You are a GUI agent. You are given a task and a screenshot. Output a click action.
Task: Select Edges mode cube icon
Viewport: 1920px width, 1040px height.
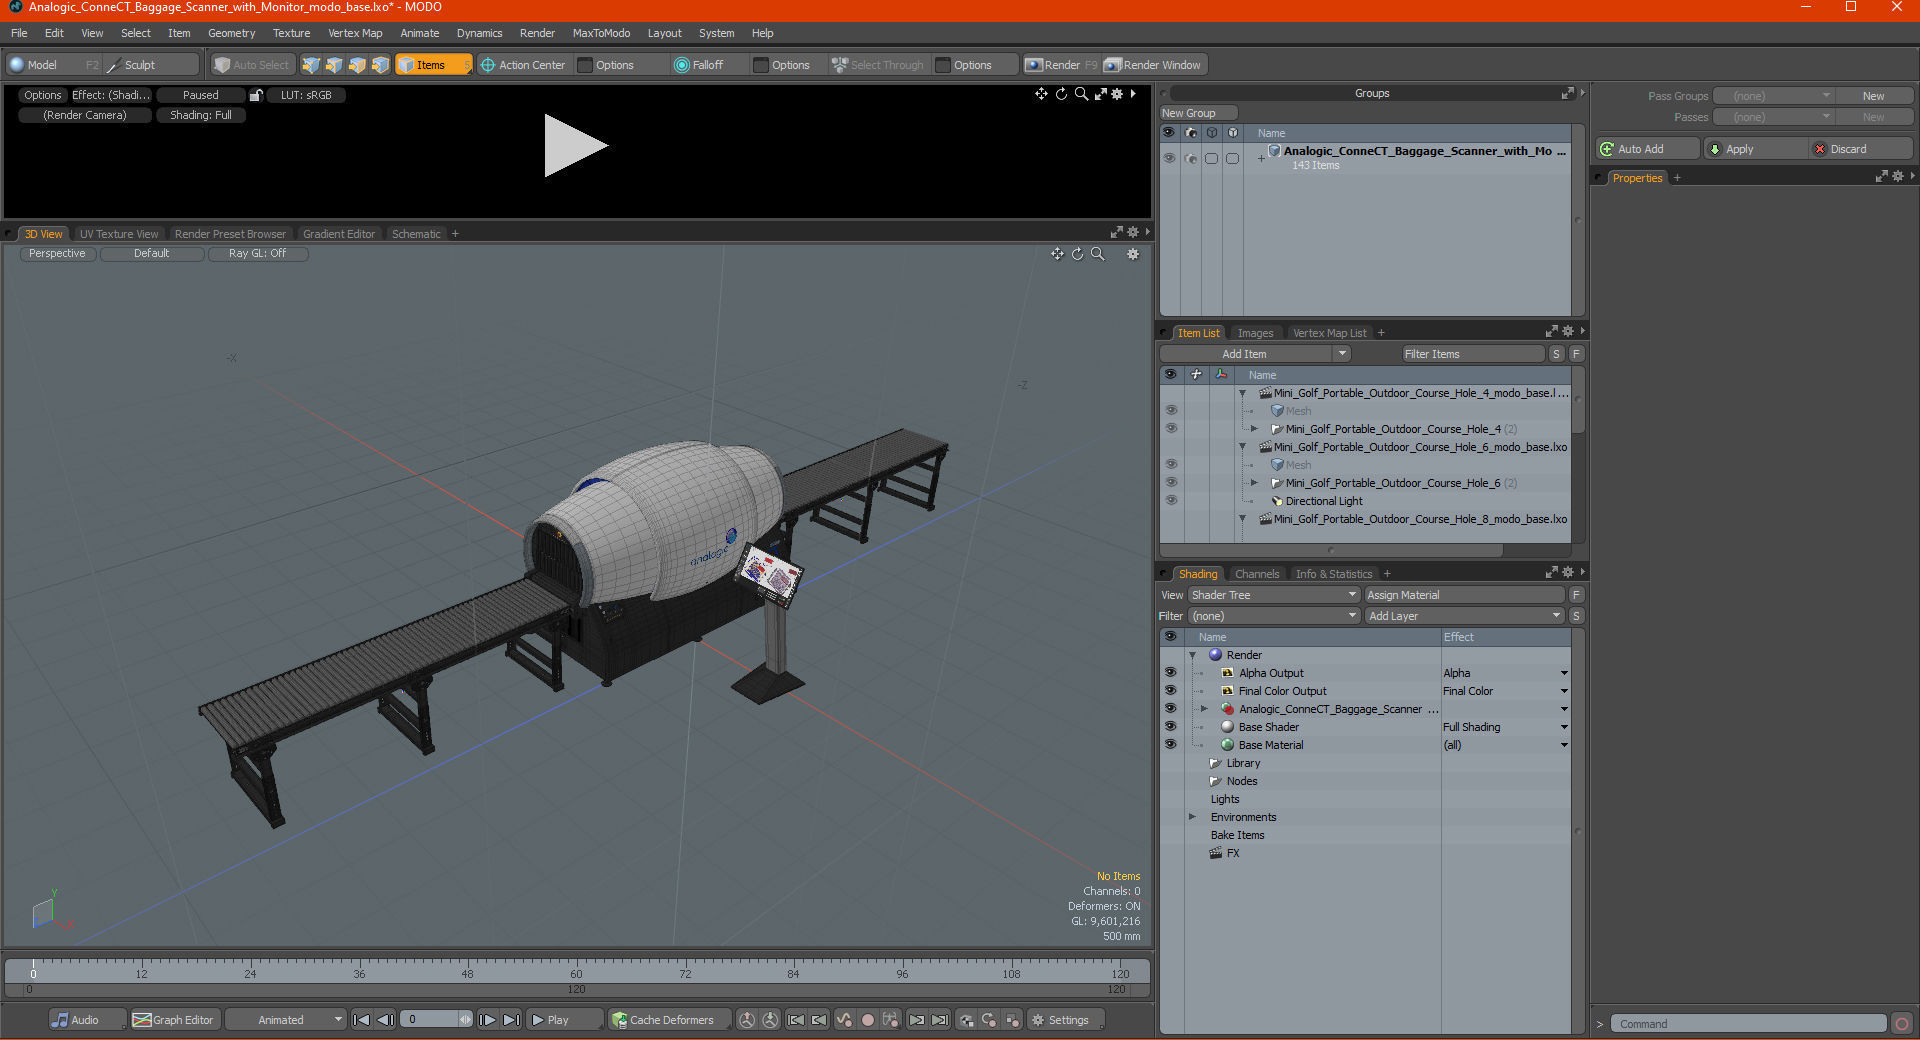[x=334, y=65]
